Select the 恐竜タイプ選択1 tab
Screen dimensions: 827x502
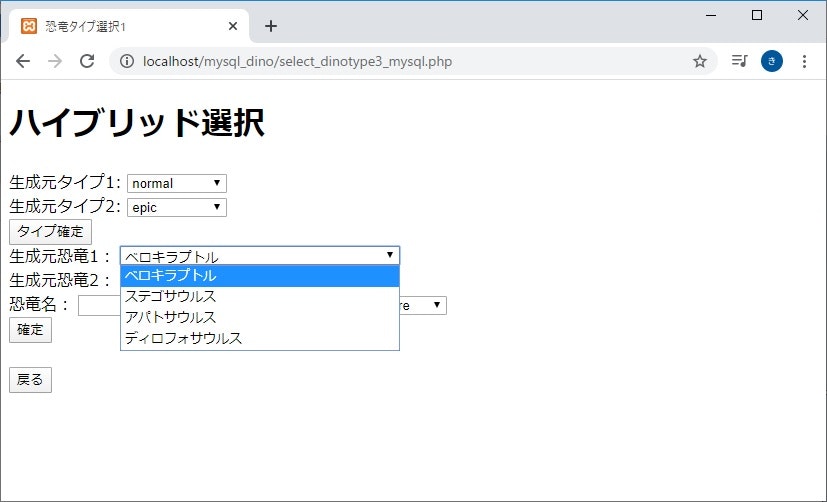(127, 26)
